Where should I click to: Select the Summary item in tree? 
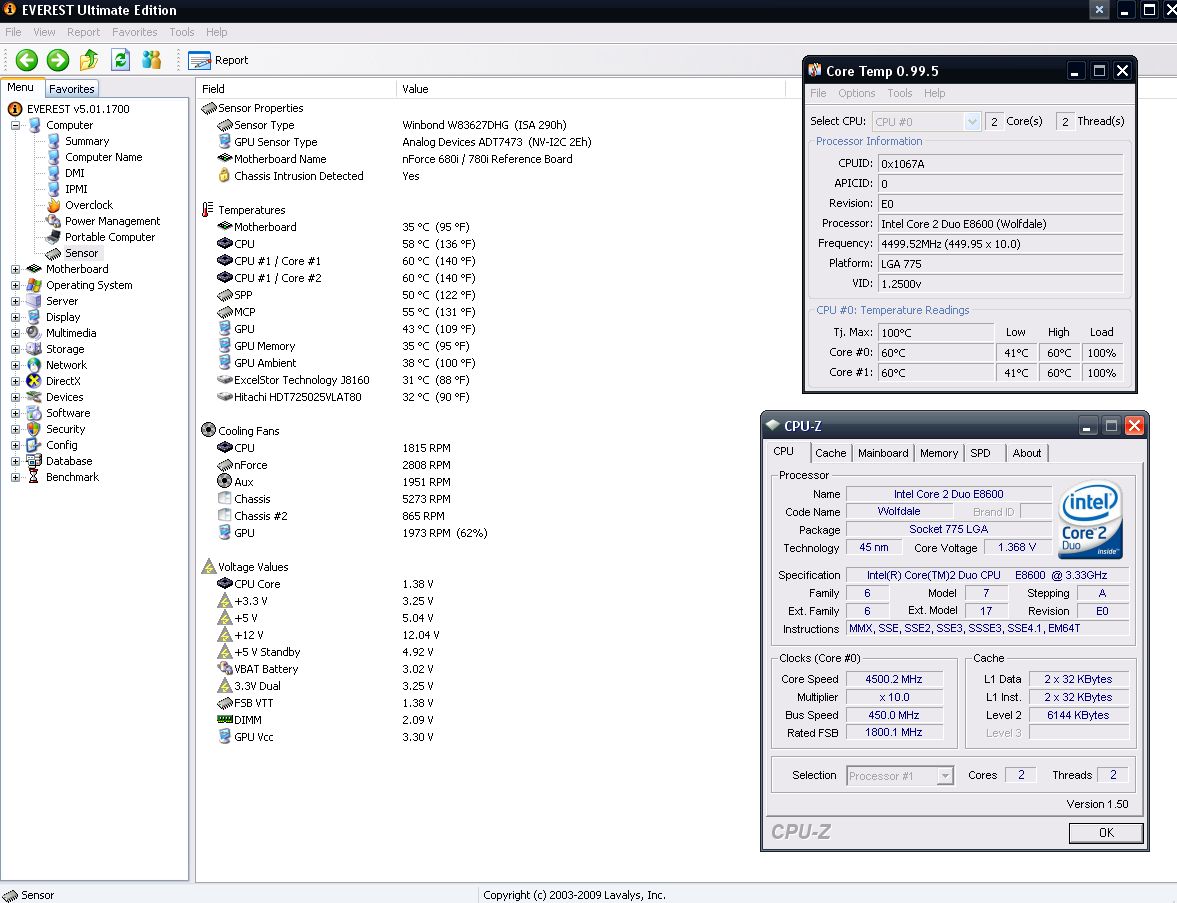(x=87, y=141)
